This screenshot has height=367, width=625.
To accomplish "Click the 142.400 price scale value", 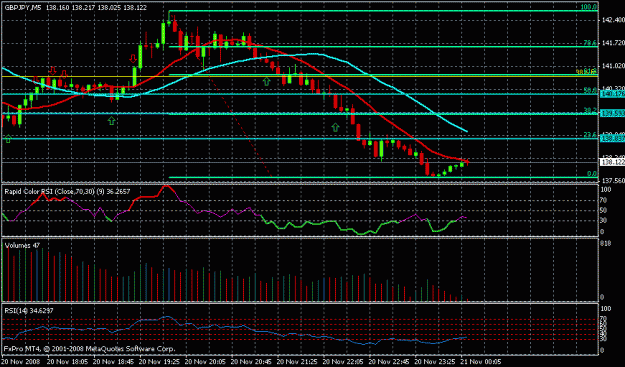I will coord(614,19).
